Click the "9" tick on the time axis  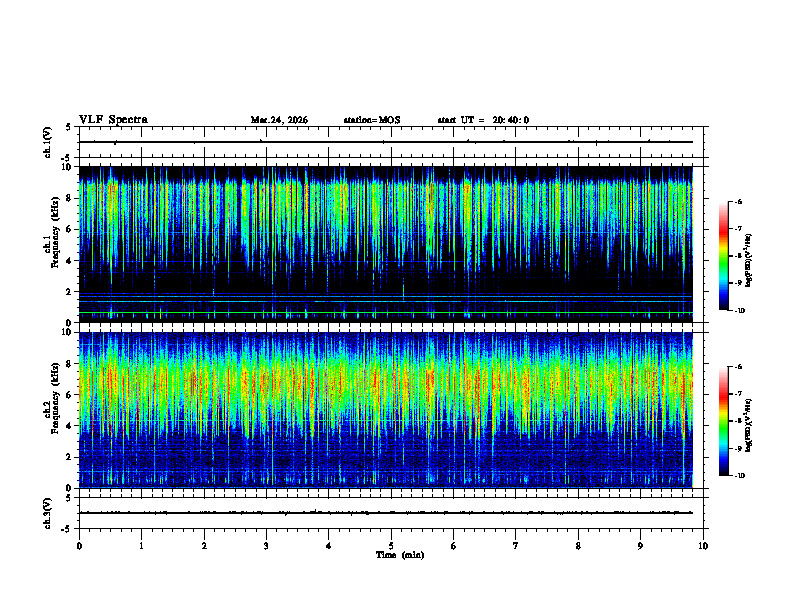pos(640,546)
